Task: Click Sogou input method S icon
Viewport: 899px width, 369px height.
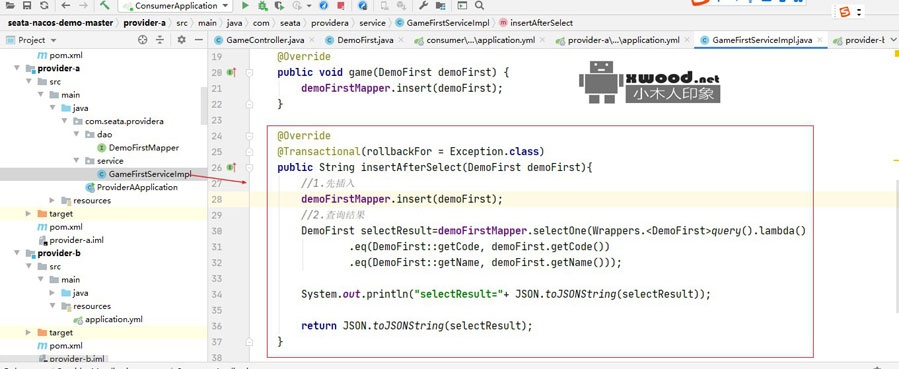Action: point(844,12)
